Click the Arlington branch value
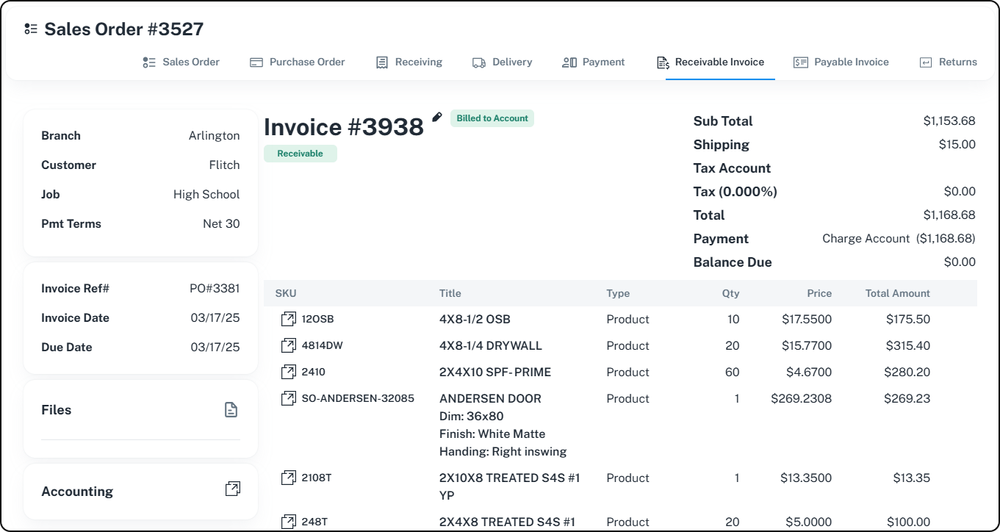Screen dimensions: 1000x532 214,135
